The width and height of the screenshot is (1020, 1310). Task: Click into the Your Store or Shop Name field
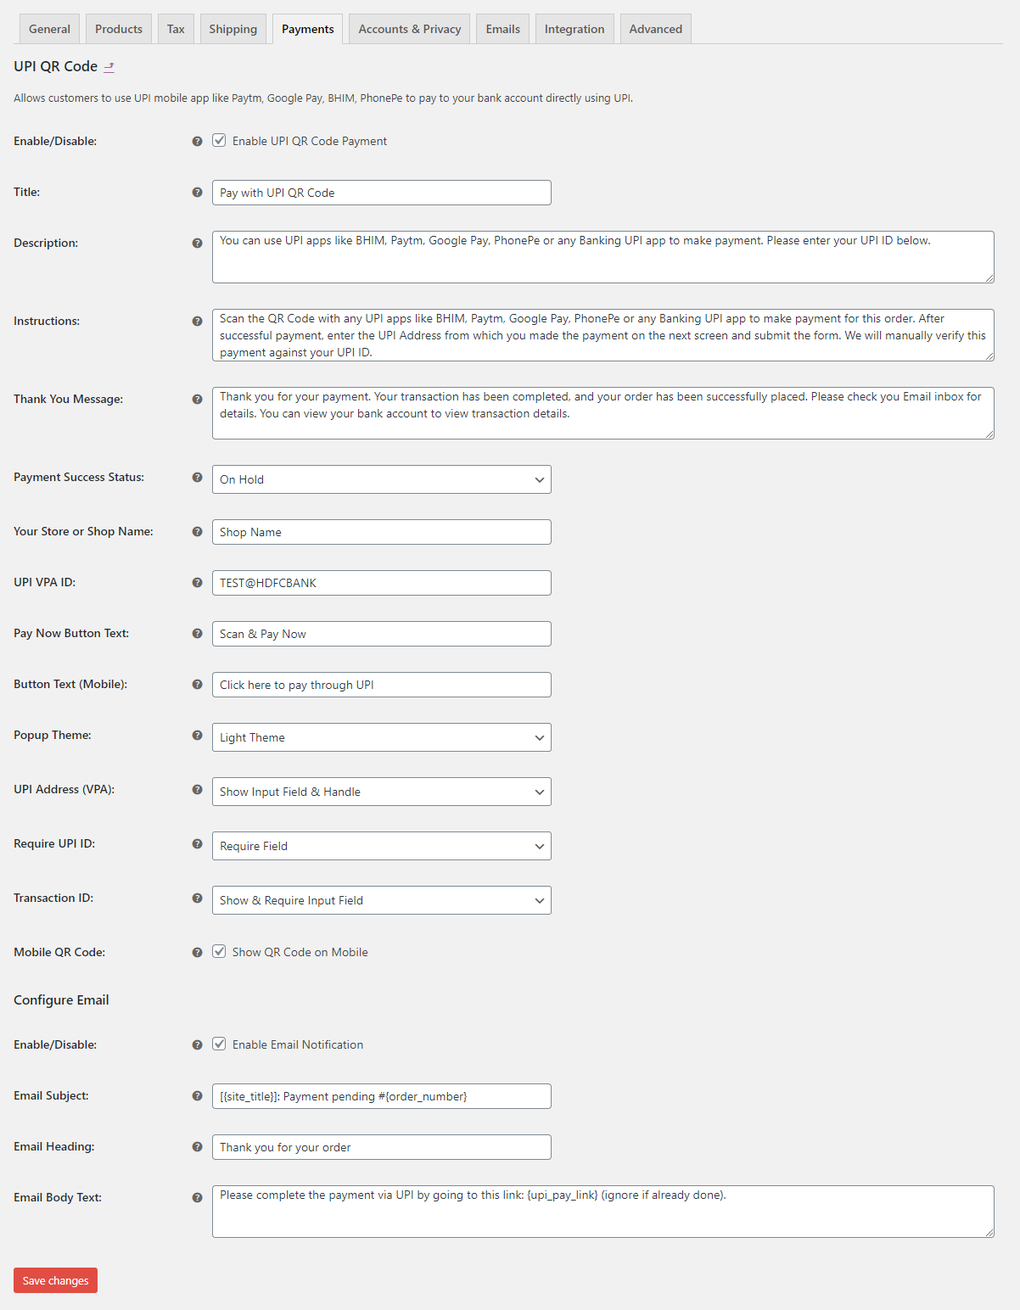point(381,532)
